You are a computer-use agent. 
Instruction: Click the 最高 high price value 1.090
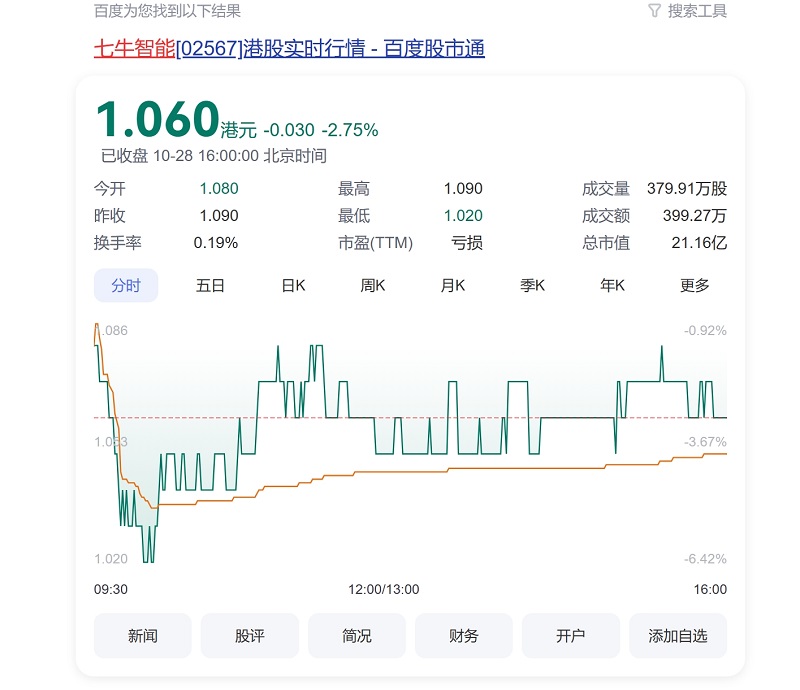463,189
